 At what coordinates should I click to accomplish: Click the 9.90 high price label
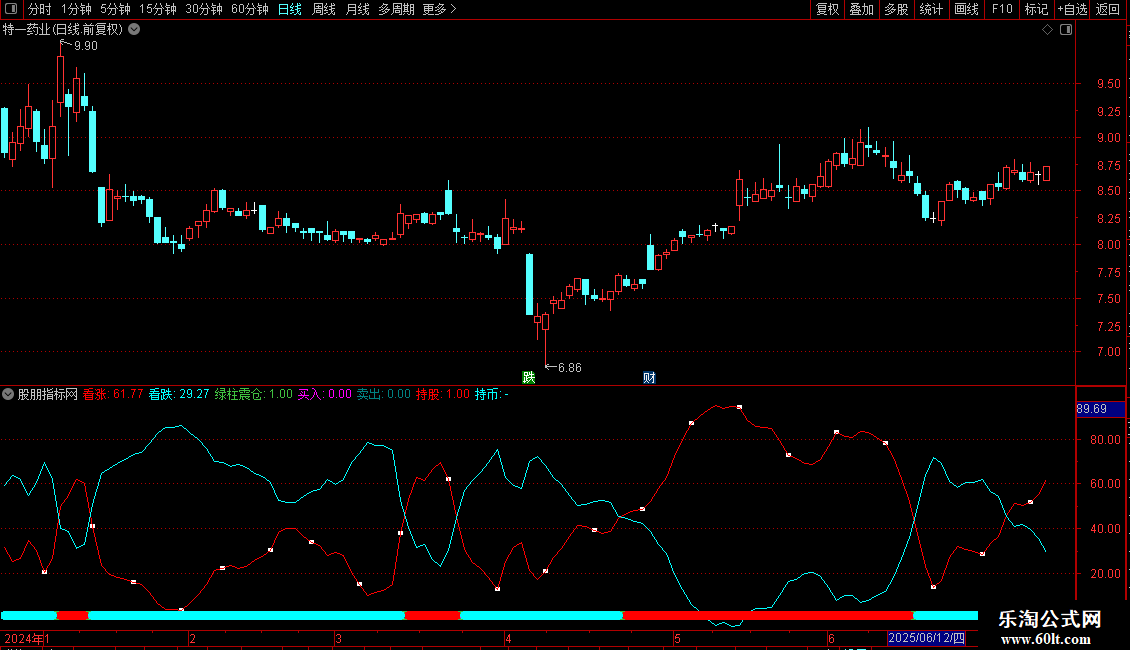86,46
